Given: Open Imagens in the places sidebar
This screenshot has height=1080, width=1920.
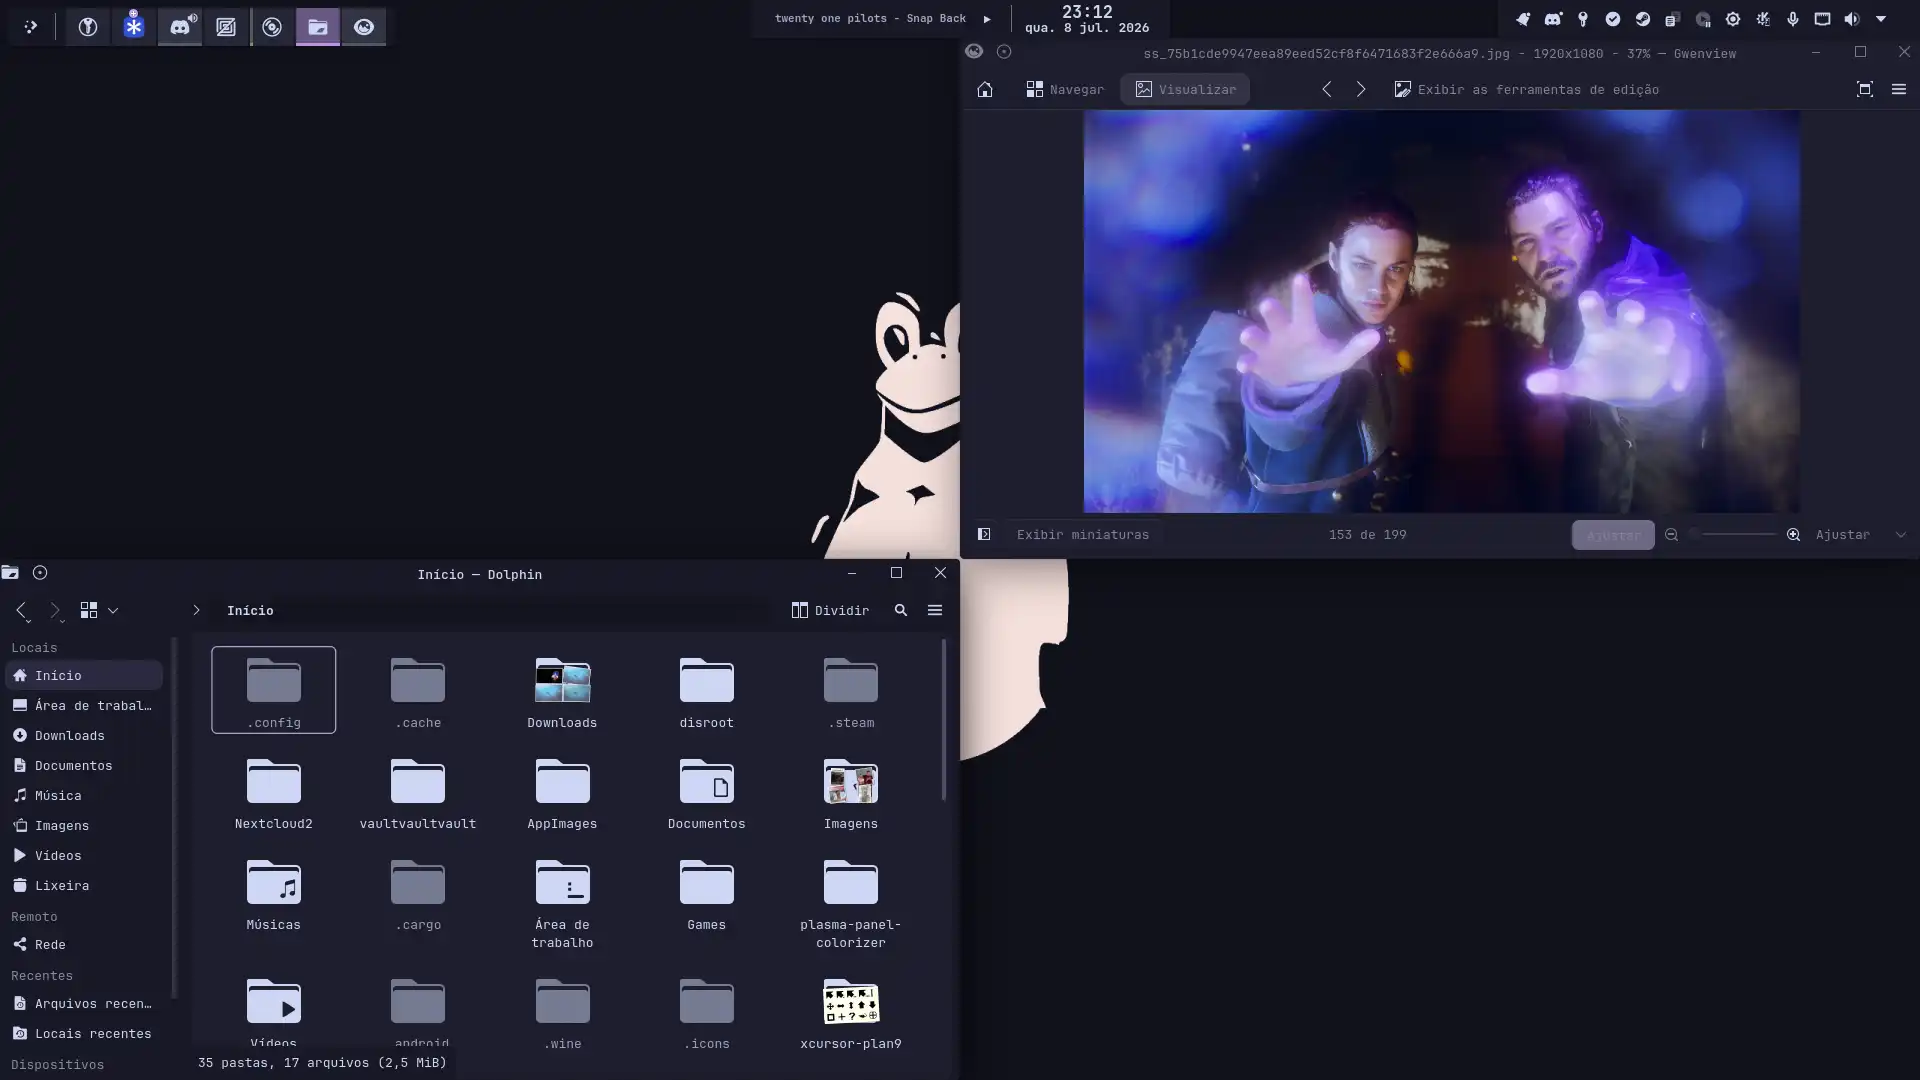Looking at the screenshot, I should pyautogui.click(x=84, y=825).
